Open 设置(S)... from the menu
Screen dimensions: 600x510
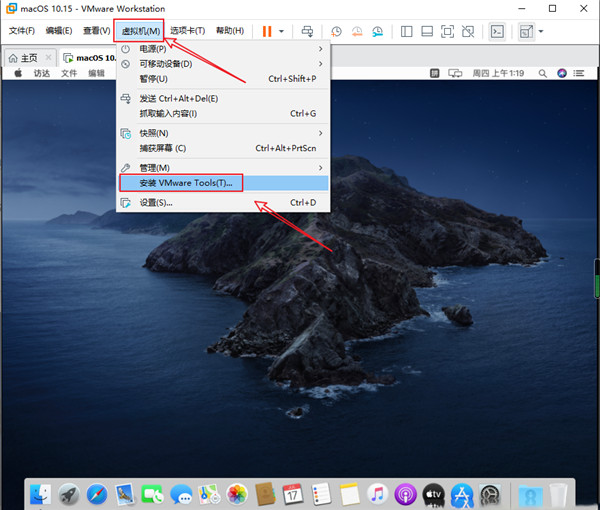[x=223, y=203]
